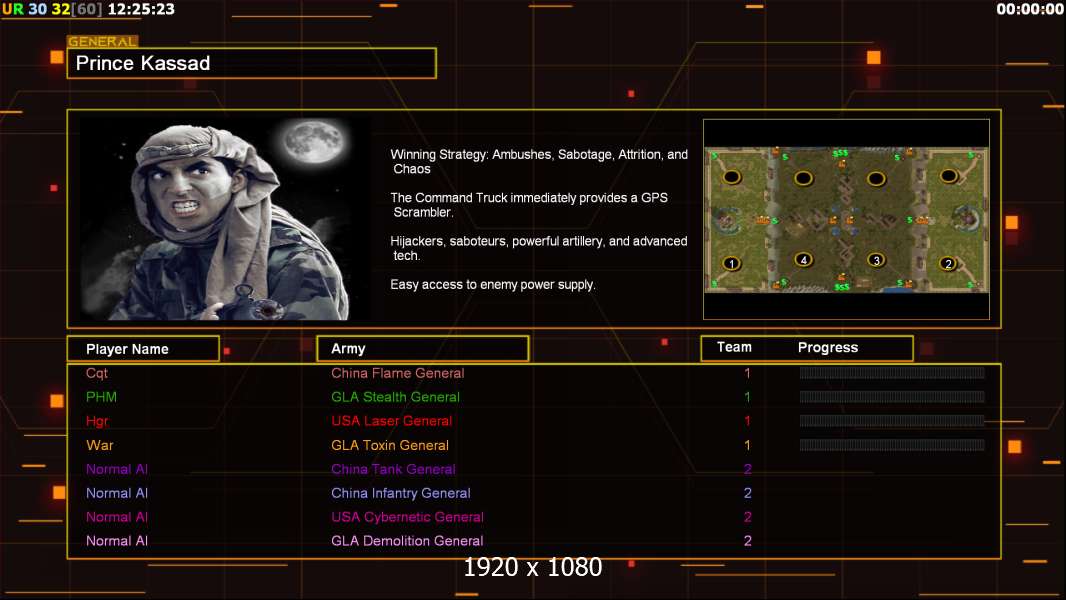1066x600 pixels.
Task: Click the Progress column header
Action: (x=827, y=347)
